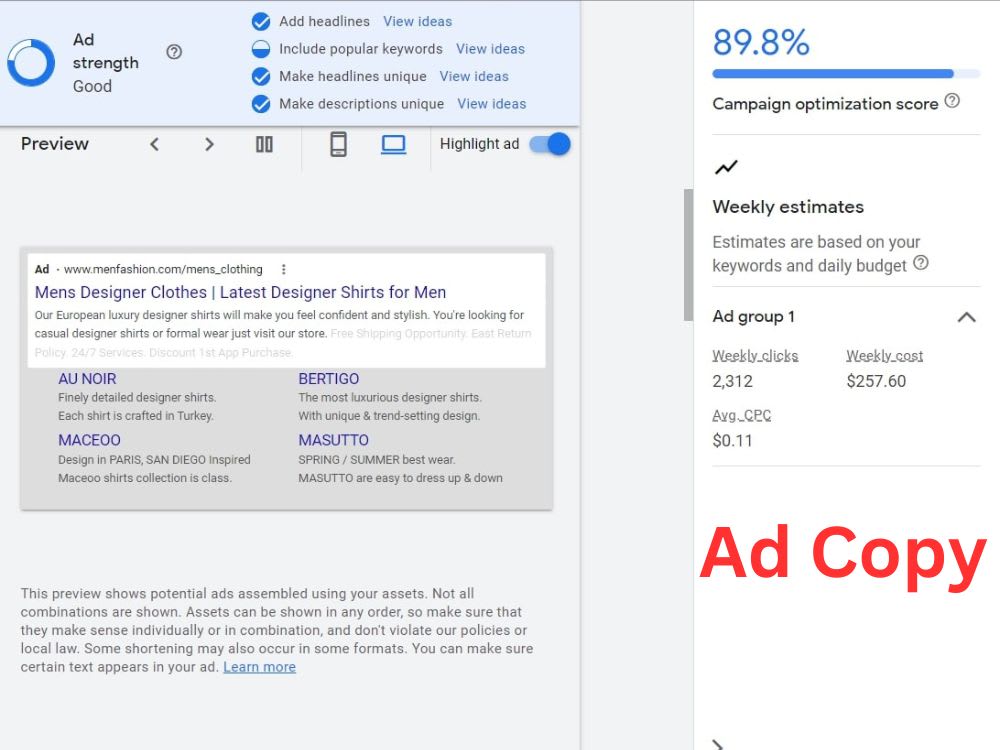
Task: Open the MASUTTO sitelink
Action: (334, 440)
